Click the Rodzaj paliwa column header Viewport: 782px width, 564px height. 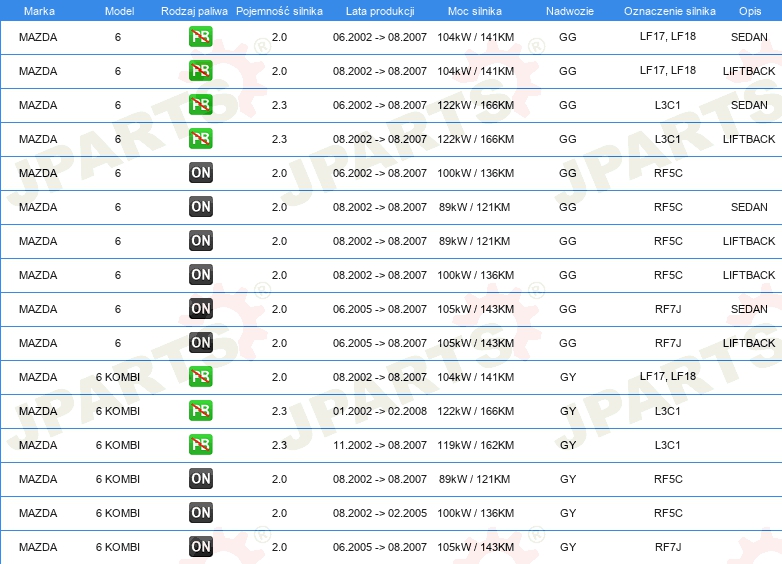(x=194, y=11)
